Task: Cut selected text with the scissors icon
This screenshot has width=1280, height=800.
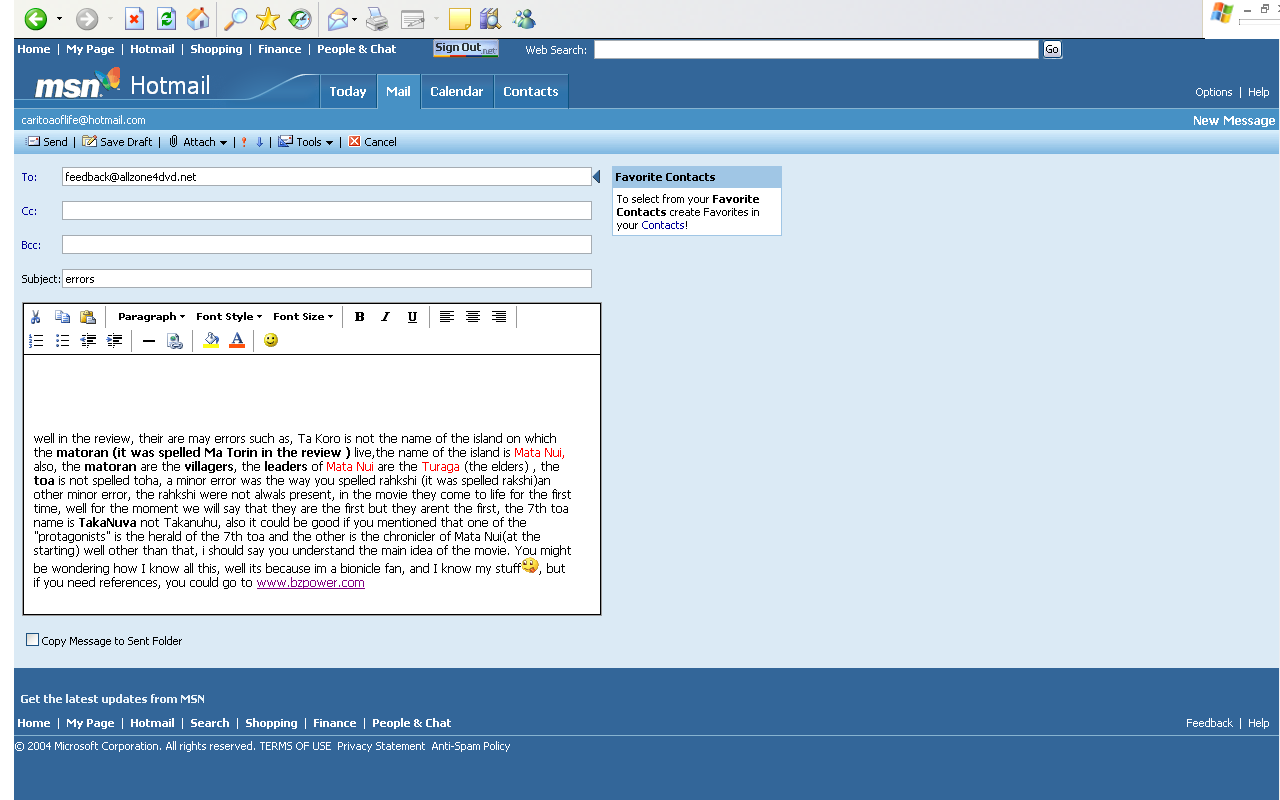Action: point(36,317)
